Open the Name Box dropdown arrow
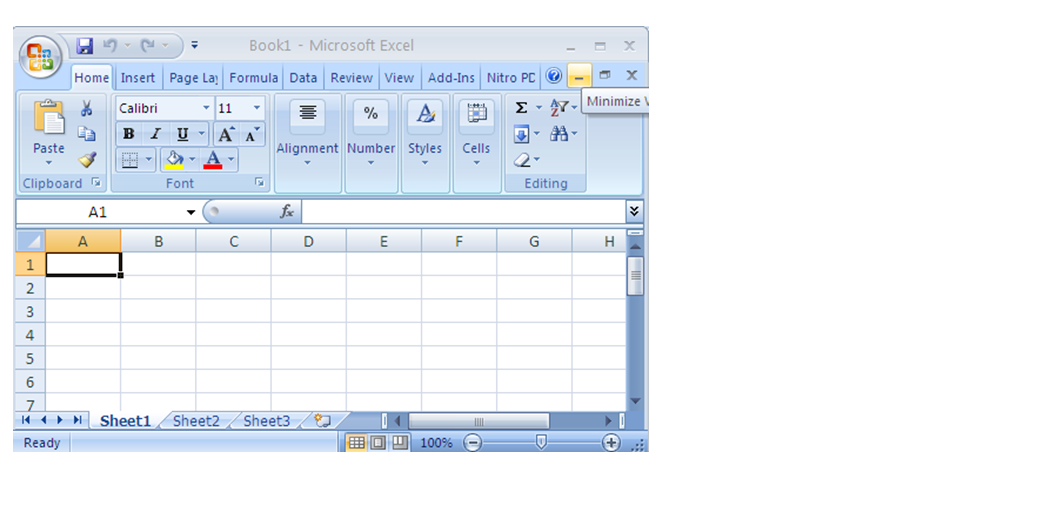 (191, 212)
